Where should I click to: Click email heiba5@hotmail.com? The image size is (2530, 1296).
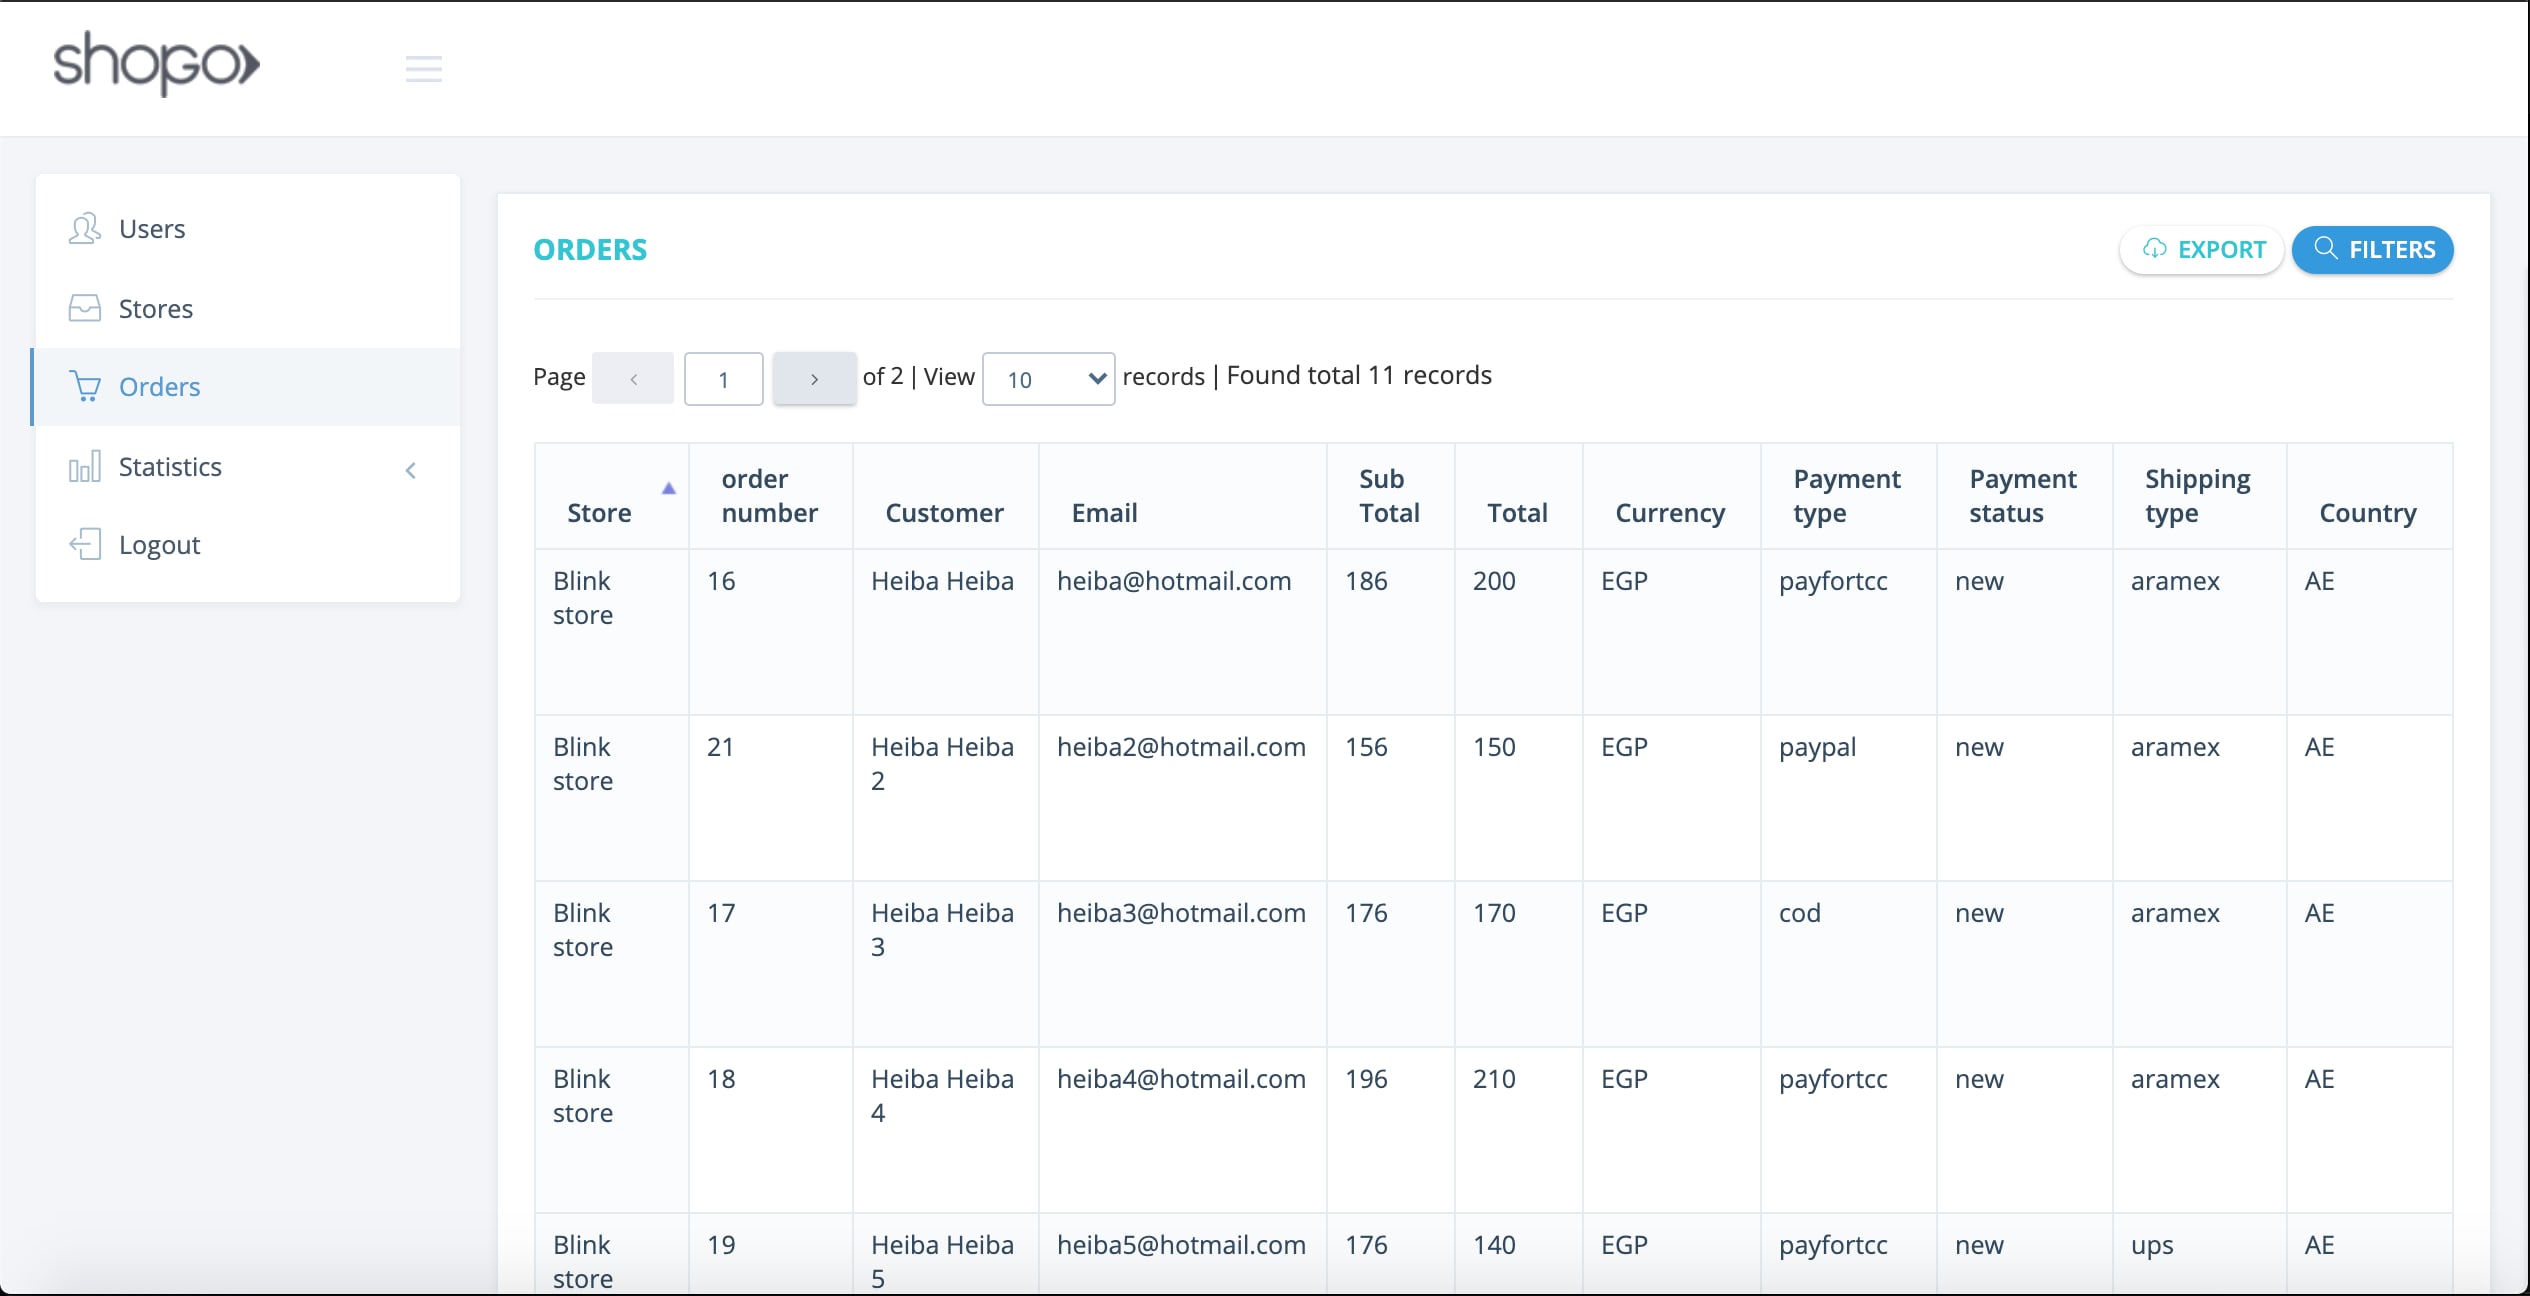click(1181, 1245)
